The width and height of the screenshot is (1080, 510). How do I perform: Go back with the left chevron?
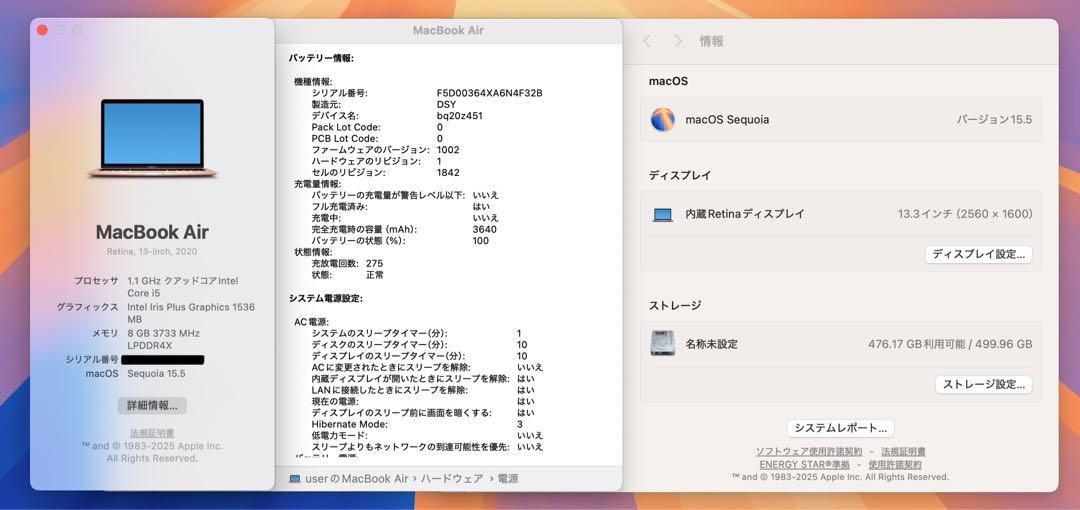pos(647,41)
